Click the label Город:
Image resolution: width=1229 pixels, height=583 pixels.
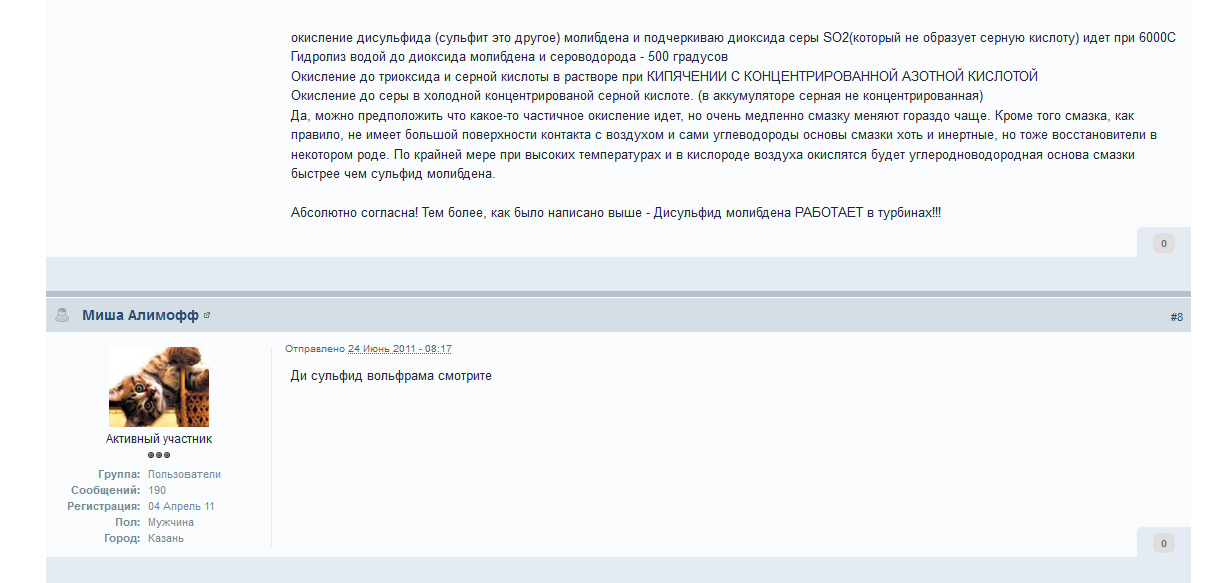tap(121, 538)
